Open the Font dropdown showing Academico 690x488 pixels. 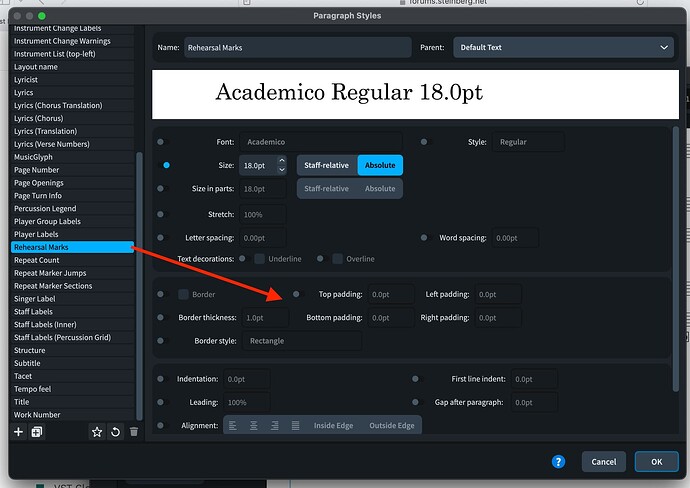[321, 142]
